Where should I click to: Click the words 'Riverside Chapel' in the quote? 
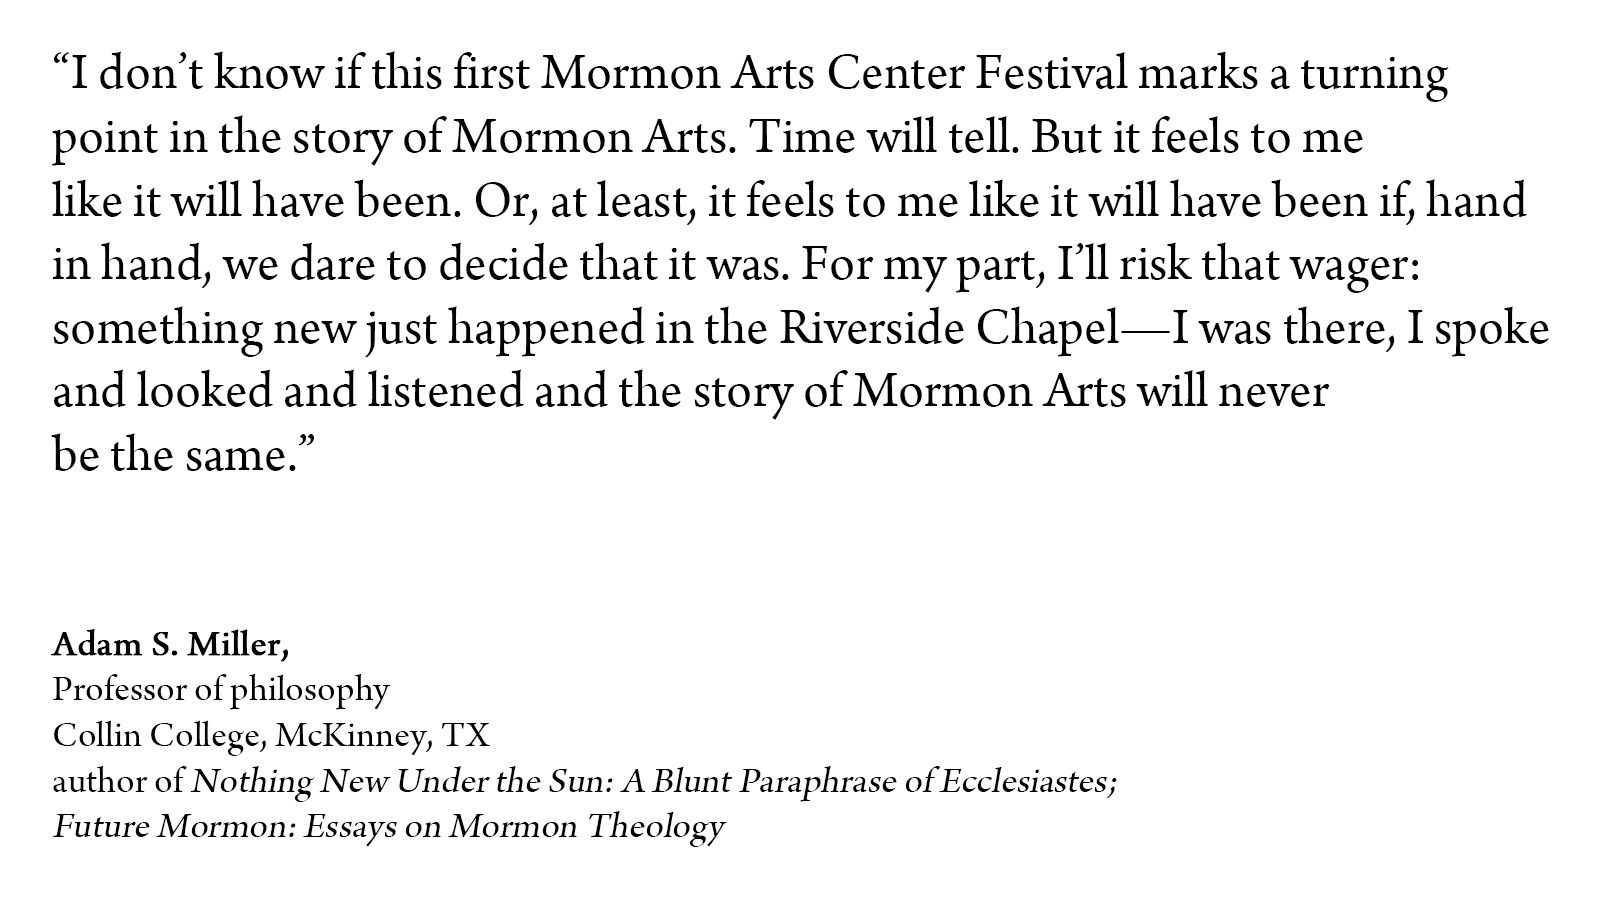pos(948,330)
